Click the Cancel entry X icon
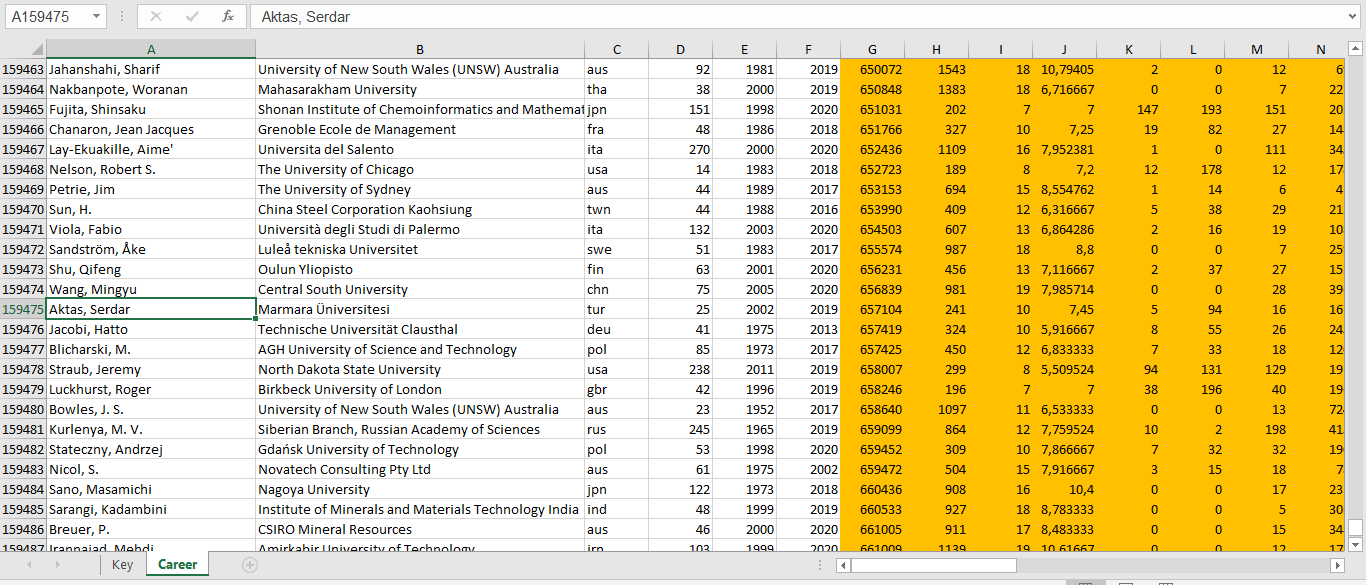The height and width of the screenshot is (585, 1366). [x=156, y=17]
